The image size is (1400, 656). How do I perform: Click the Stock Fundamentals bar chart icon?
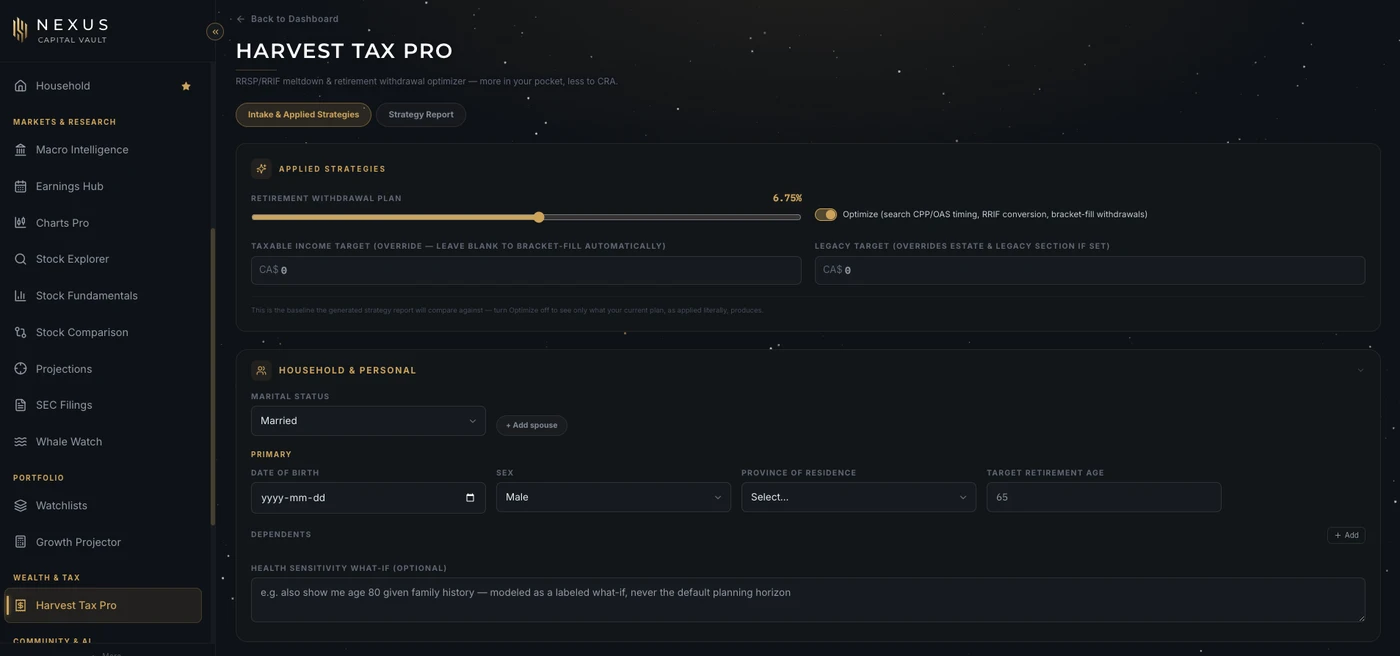coord(20,296)
